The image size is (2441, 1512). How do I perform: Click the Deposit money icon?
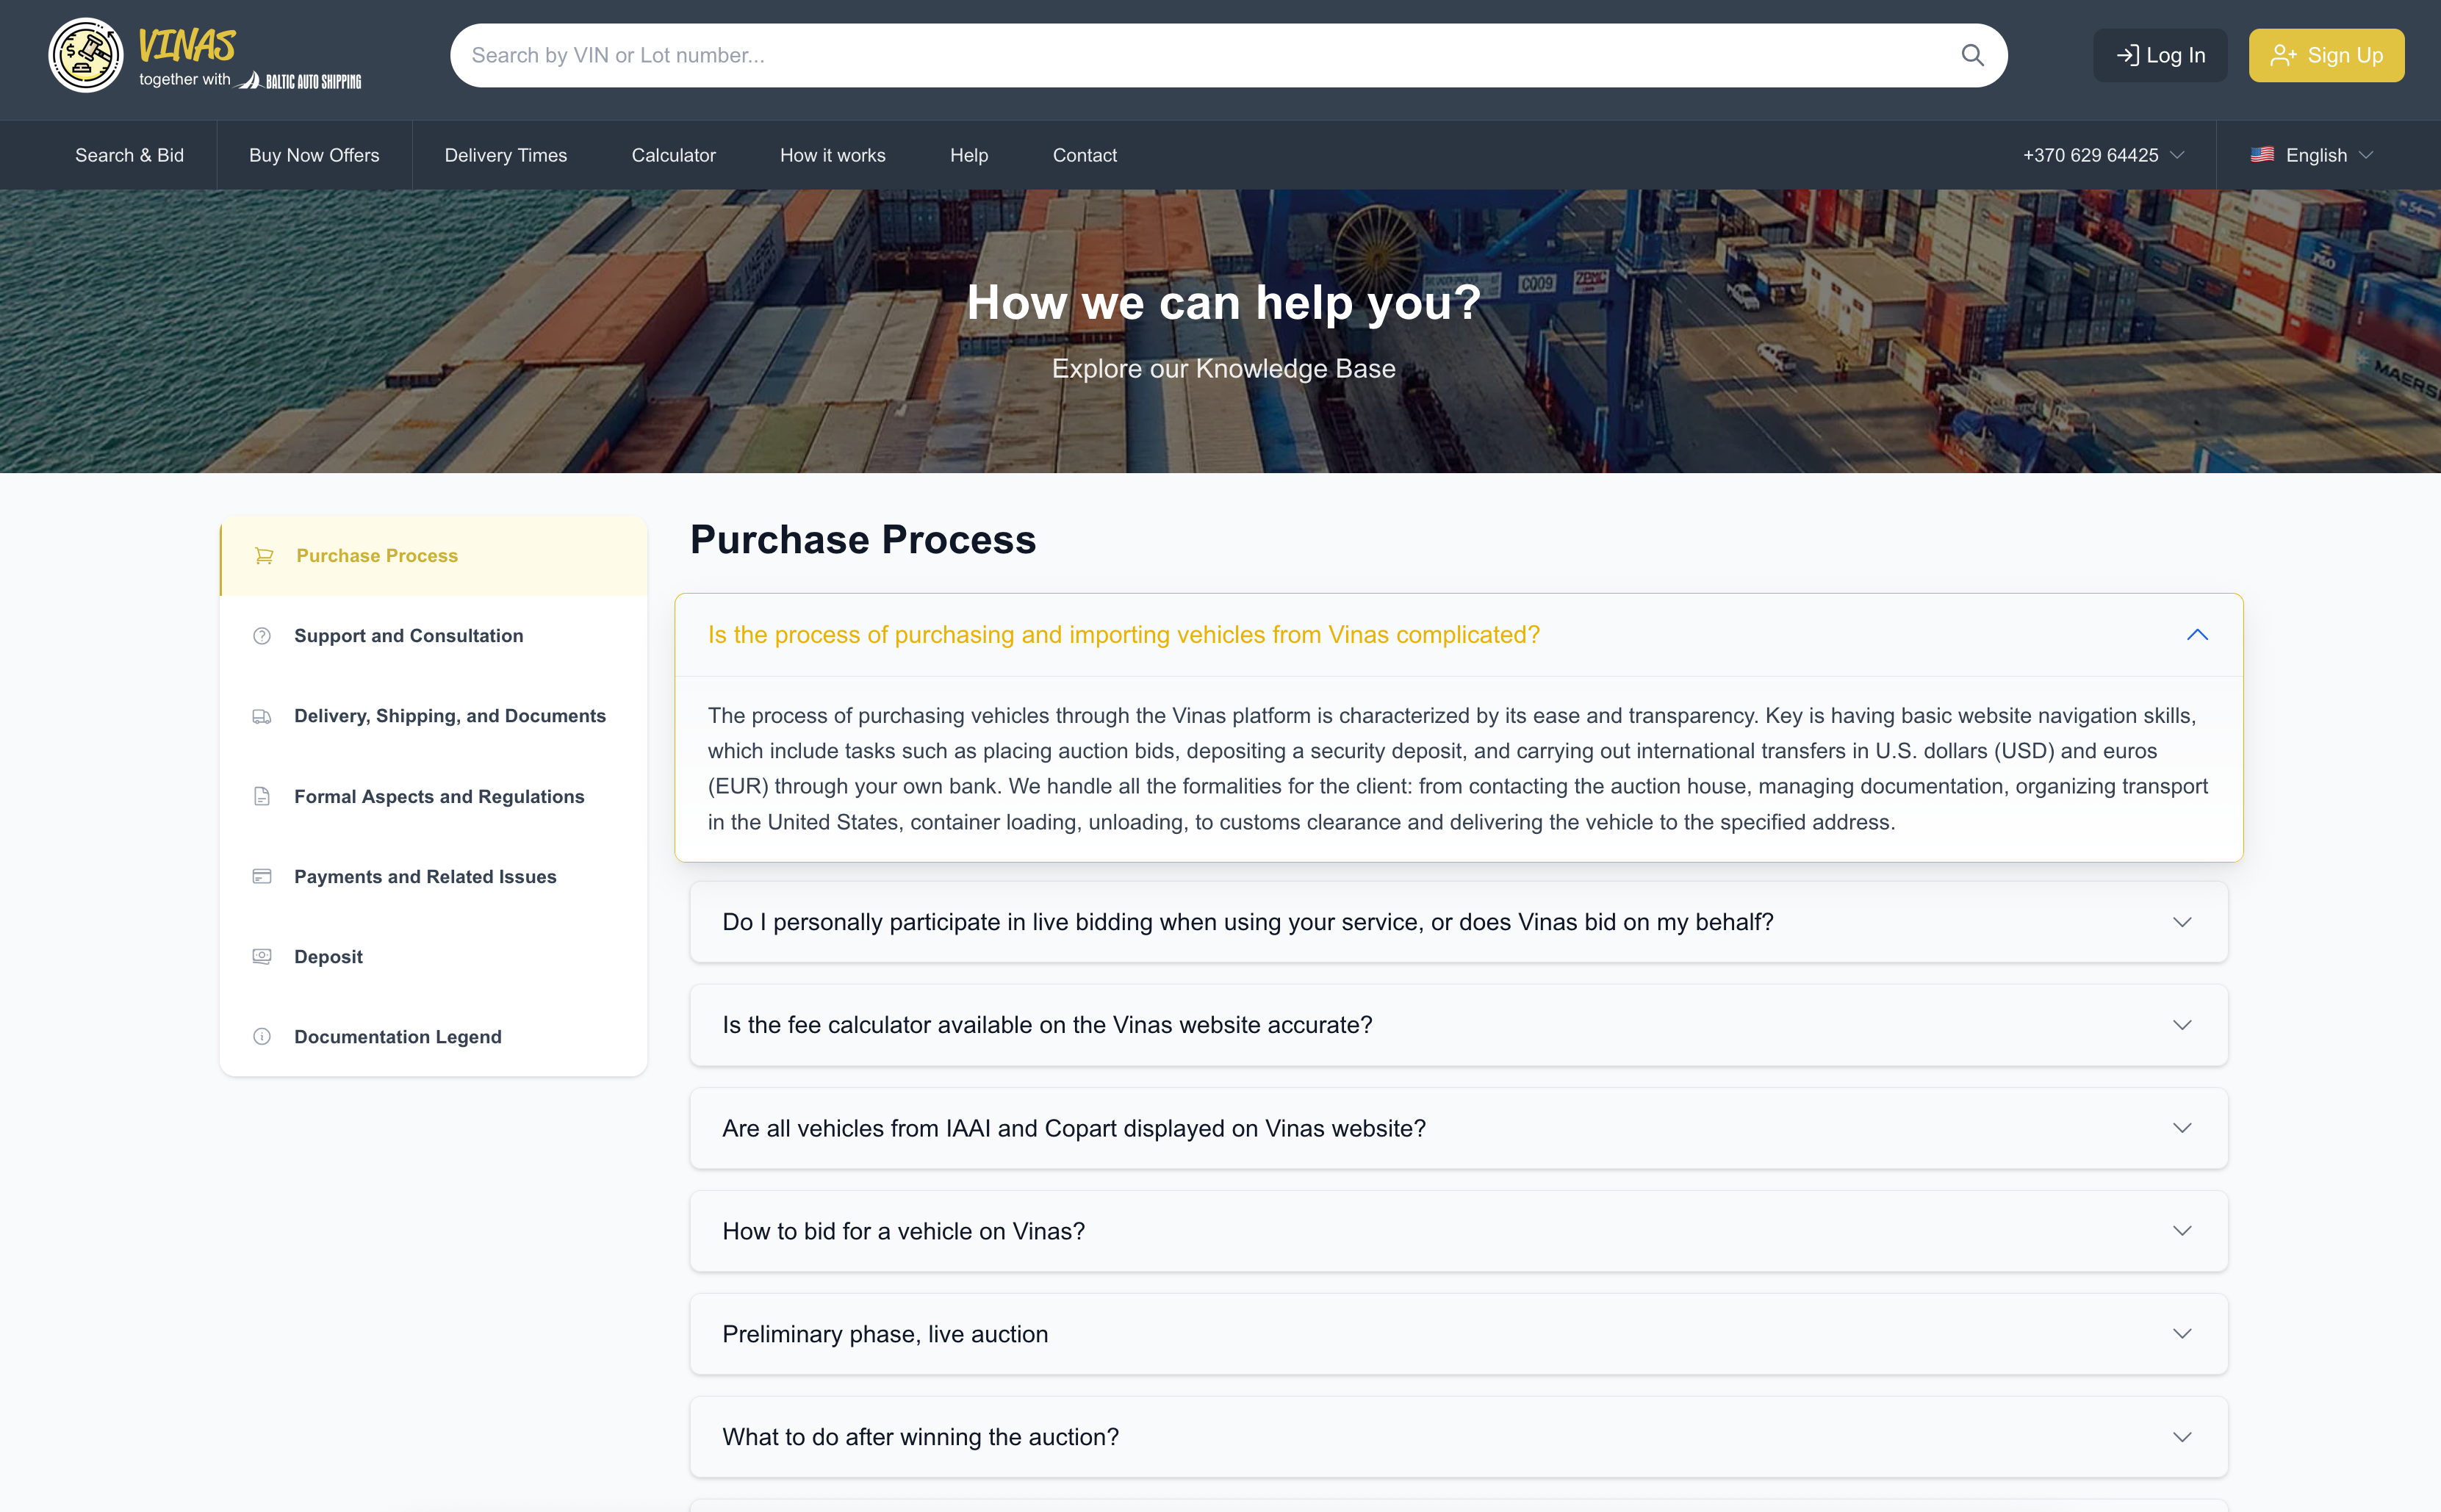262,956
